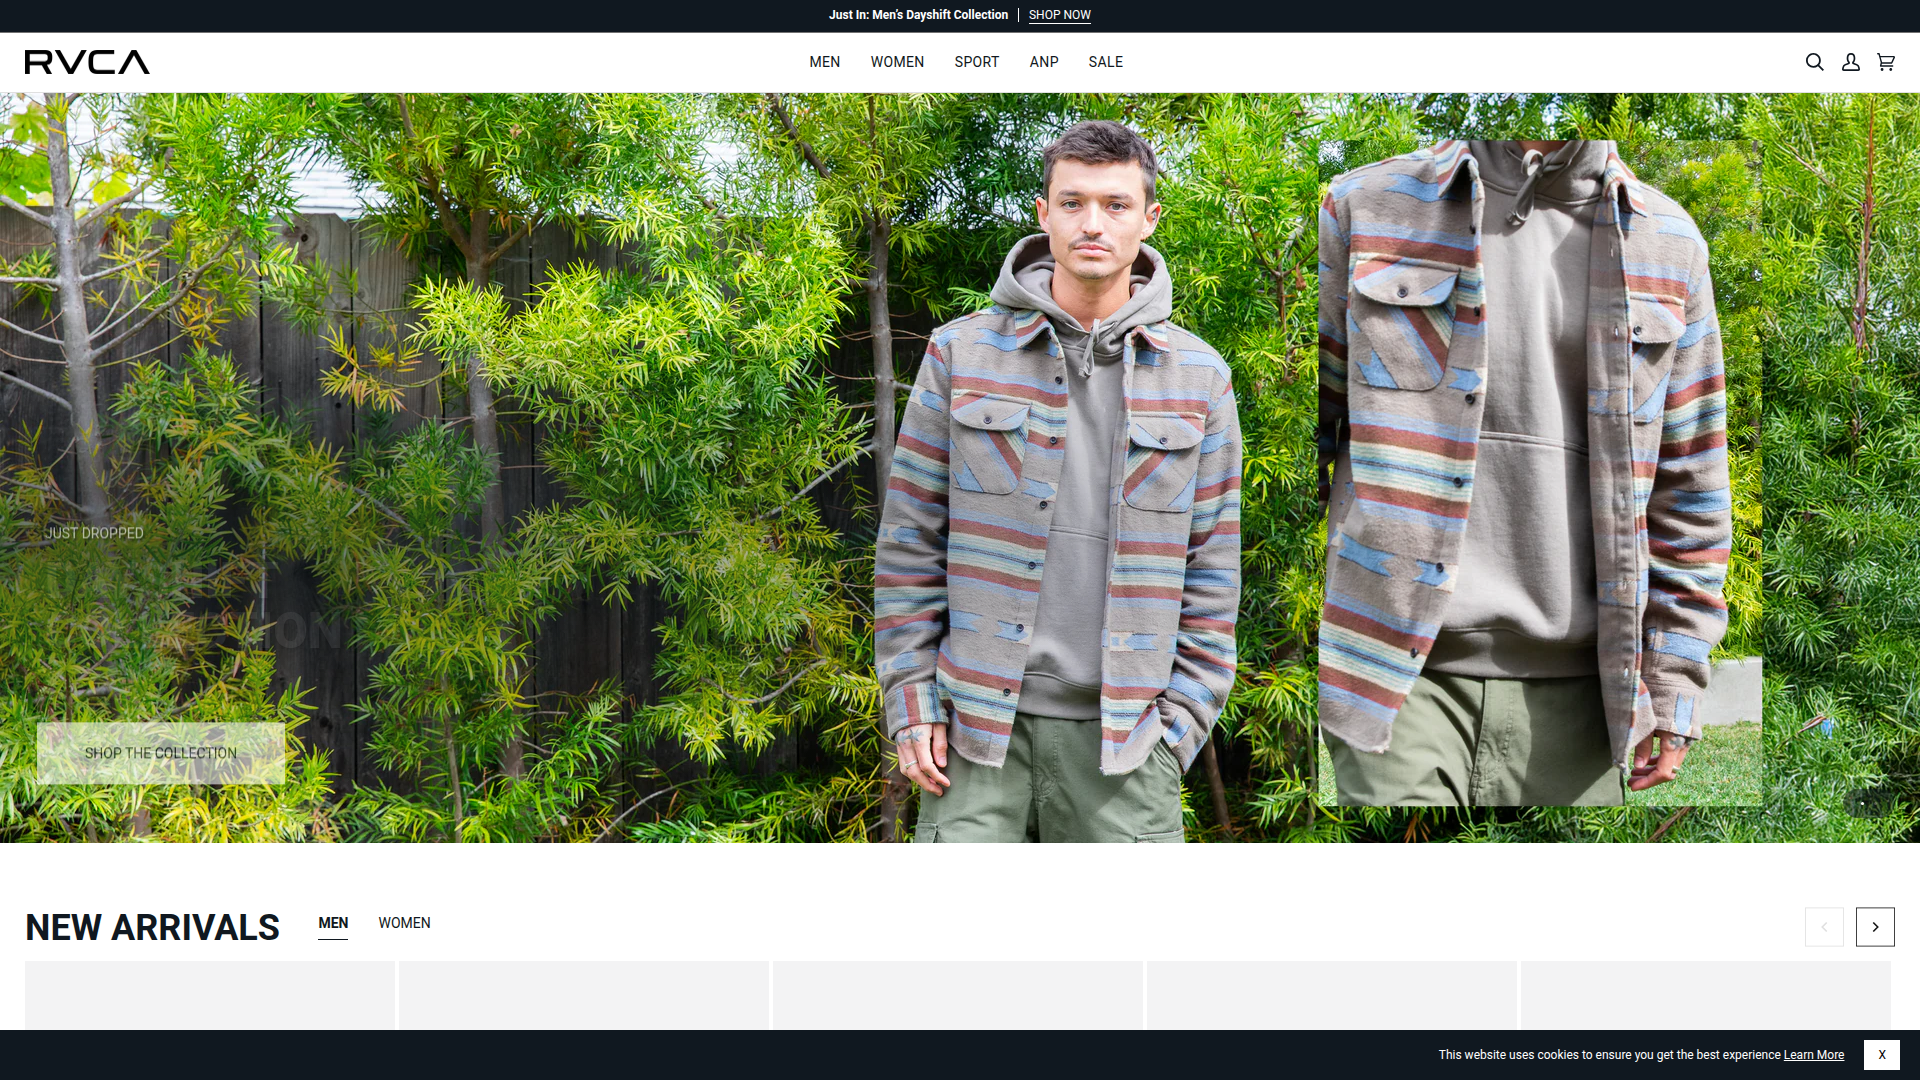The image size is (1920, 1080).
Task: Follow the Learn More cookie link
Action: pos(1813,1055)
